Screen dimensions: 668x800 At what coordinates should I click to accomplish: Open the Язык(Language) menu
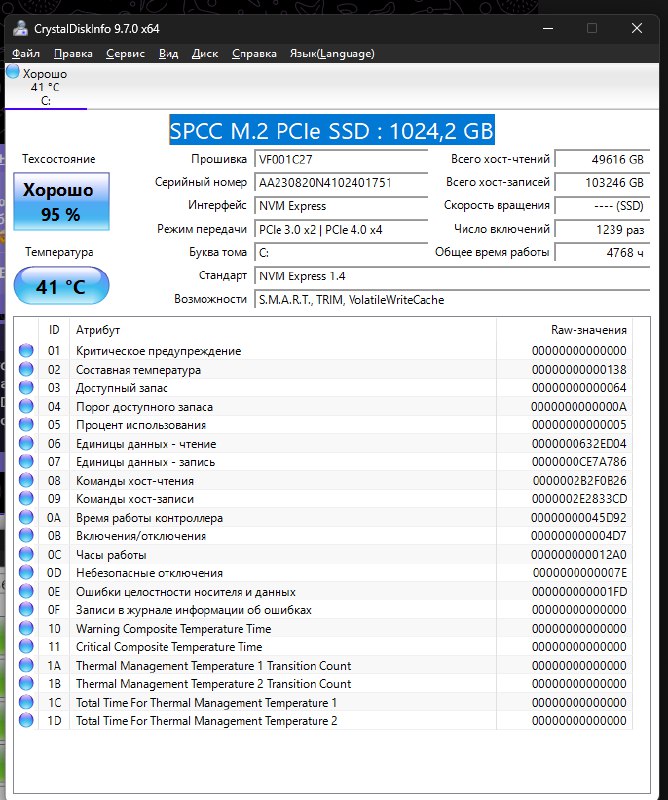[x=332, y=53]
